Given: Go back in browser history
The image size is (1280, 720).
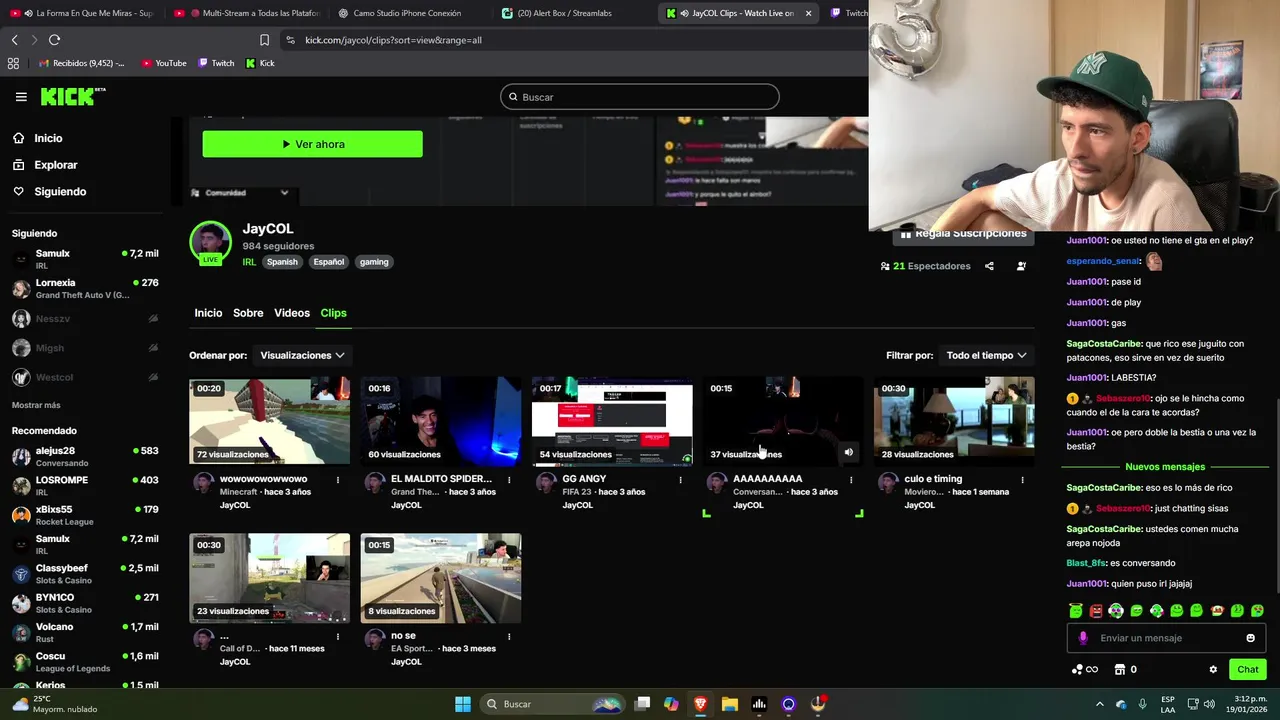Looking at the screenshot, I should pos(14,40).
